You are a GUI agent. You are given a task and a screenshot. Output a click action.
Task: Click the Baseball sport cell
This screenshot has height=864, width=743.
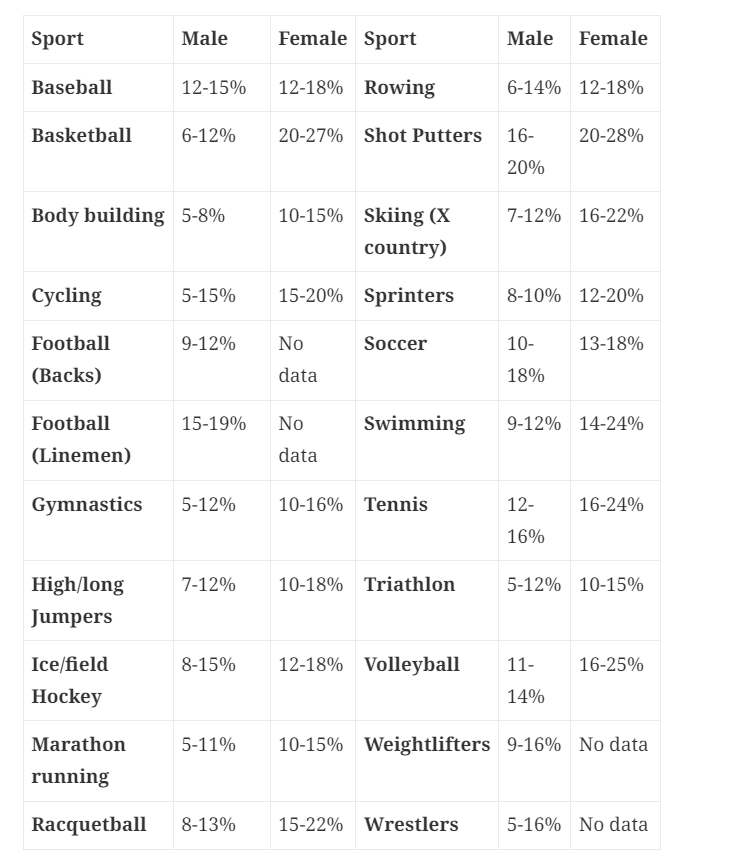pyautogui.click(x=72, y=87)
